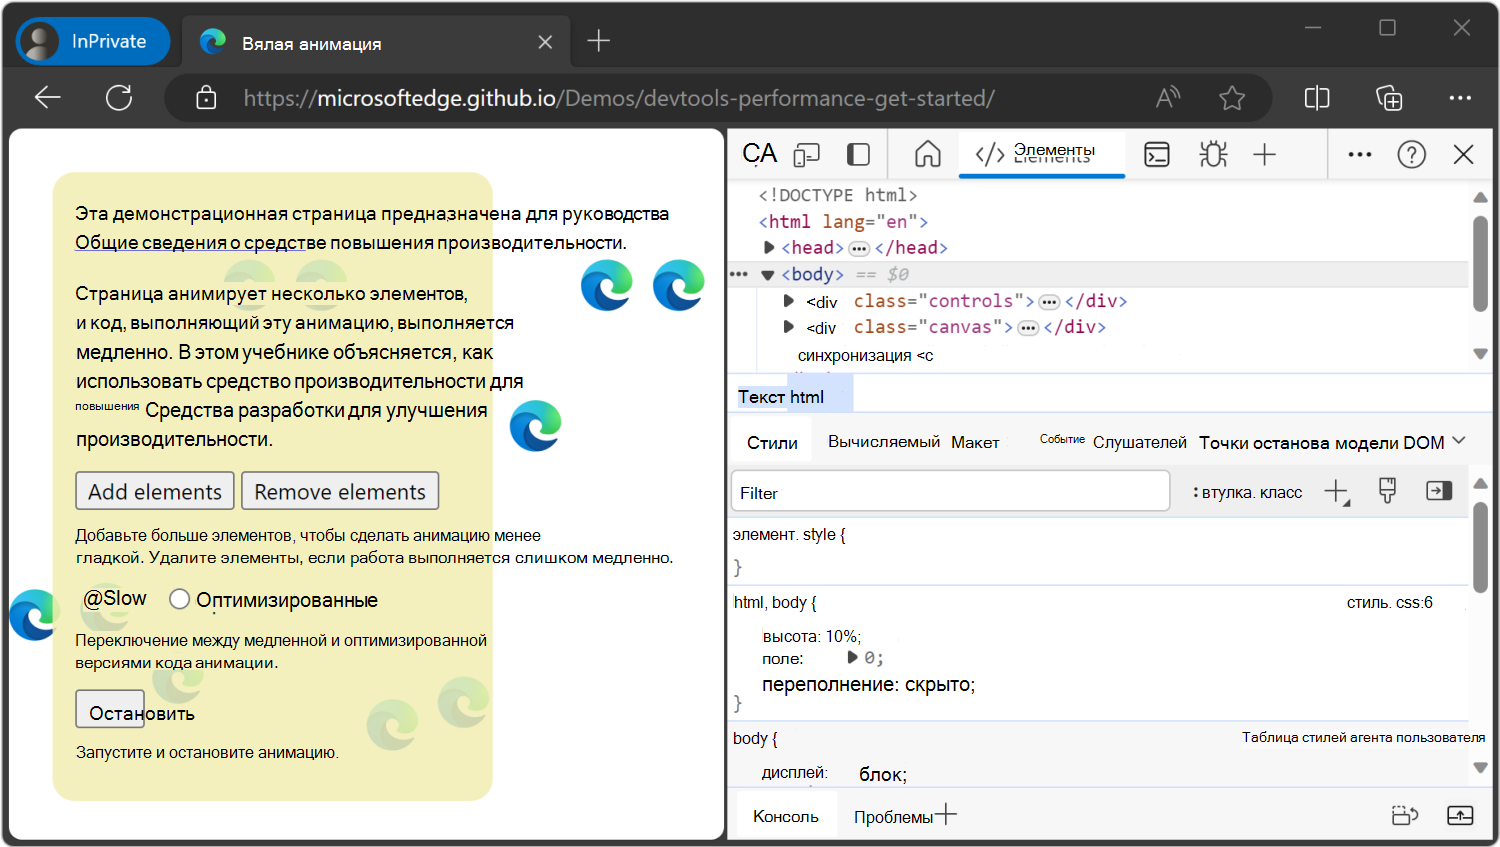Toggle device emulation mode
The image size is (1500, 847).
tap(807, 154)
